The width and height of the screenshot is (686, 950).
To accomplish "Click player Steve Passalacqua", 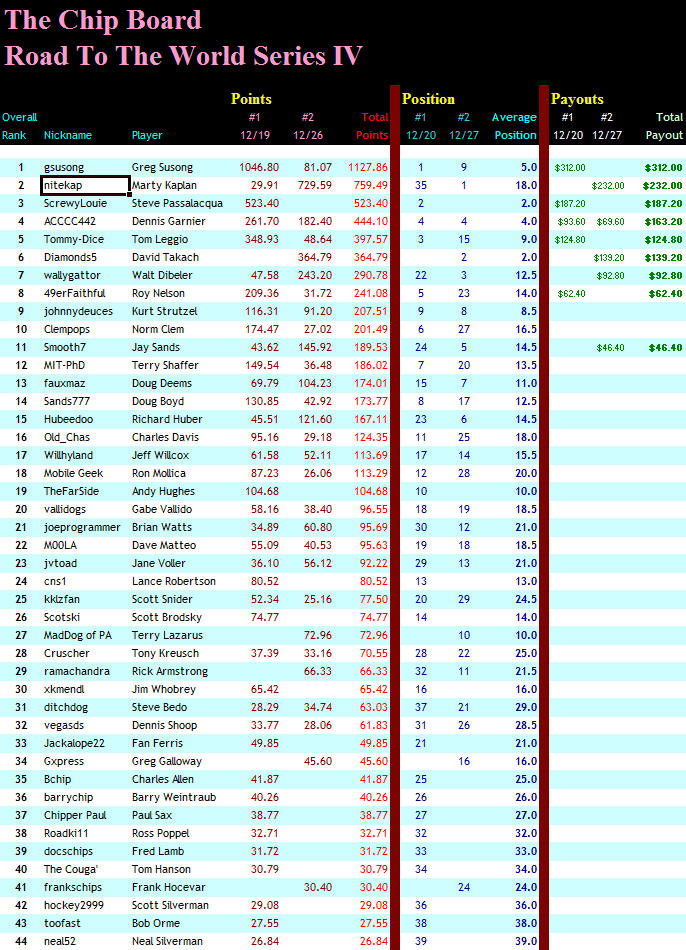I will [177, 204].
